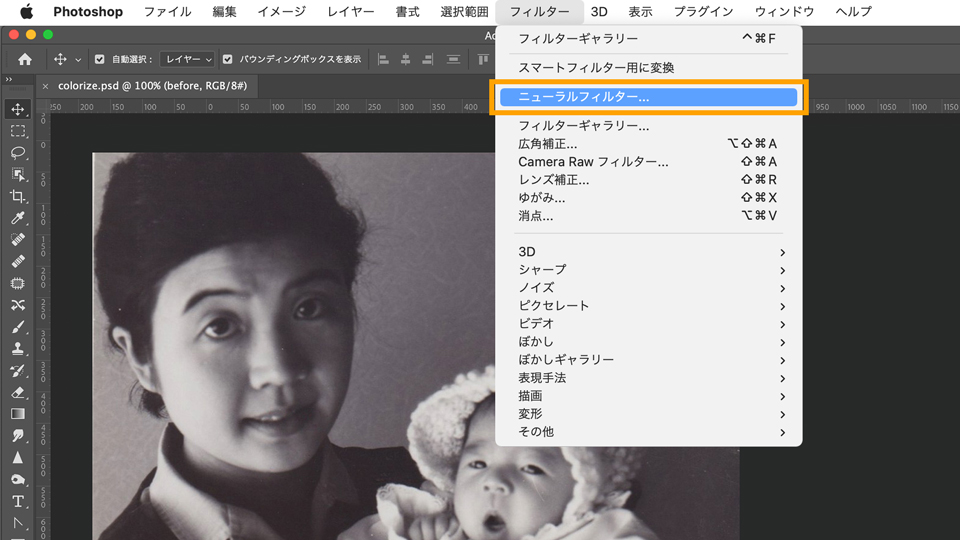Choose フィルターギャラリー entry with ⌃⌘F shortcut
The height and width of the screenshot is (540, 960).
click(648, 39)
